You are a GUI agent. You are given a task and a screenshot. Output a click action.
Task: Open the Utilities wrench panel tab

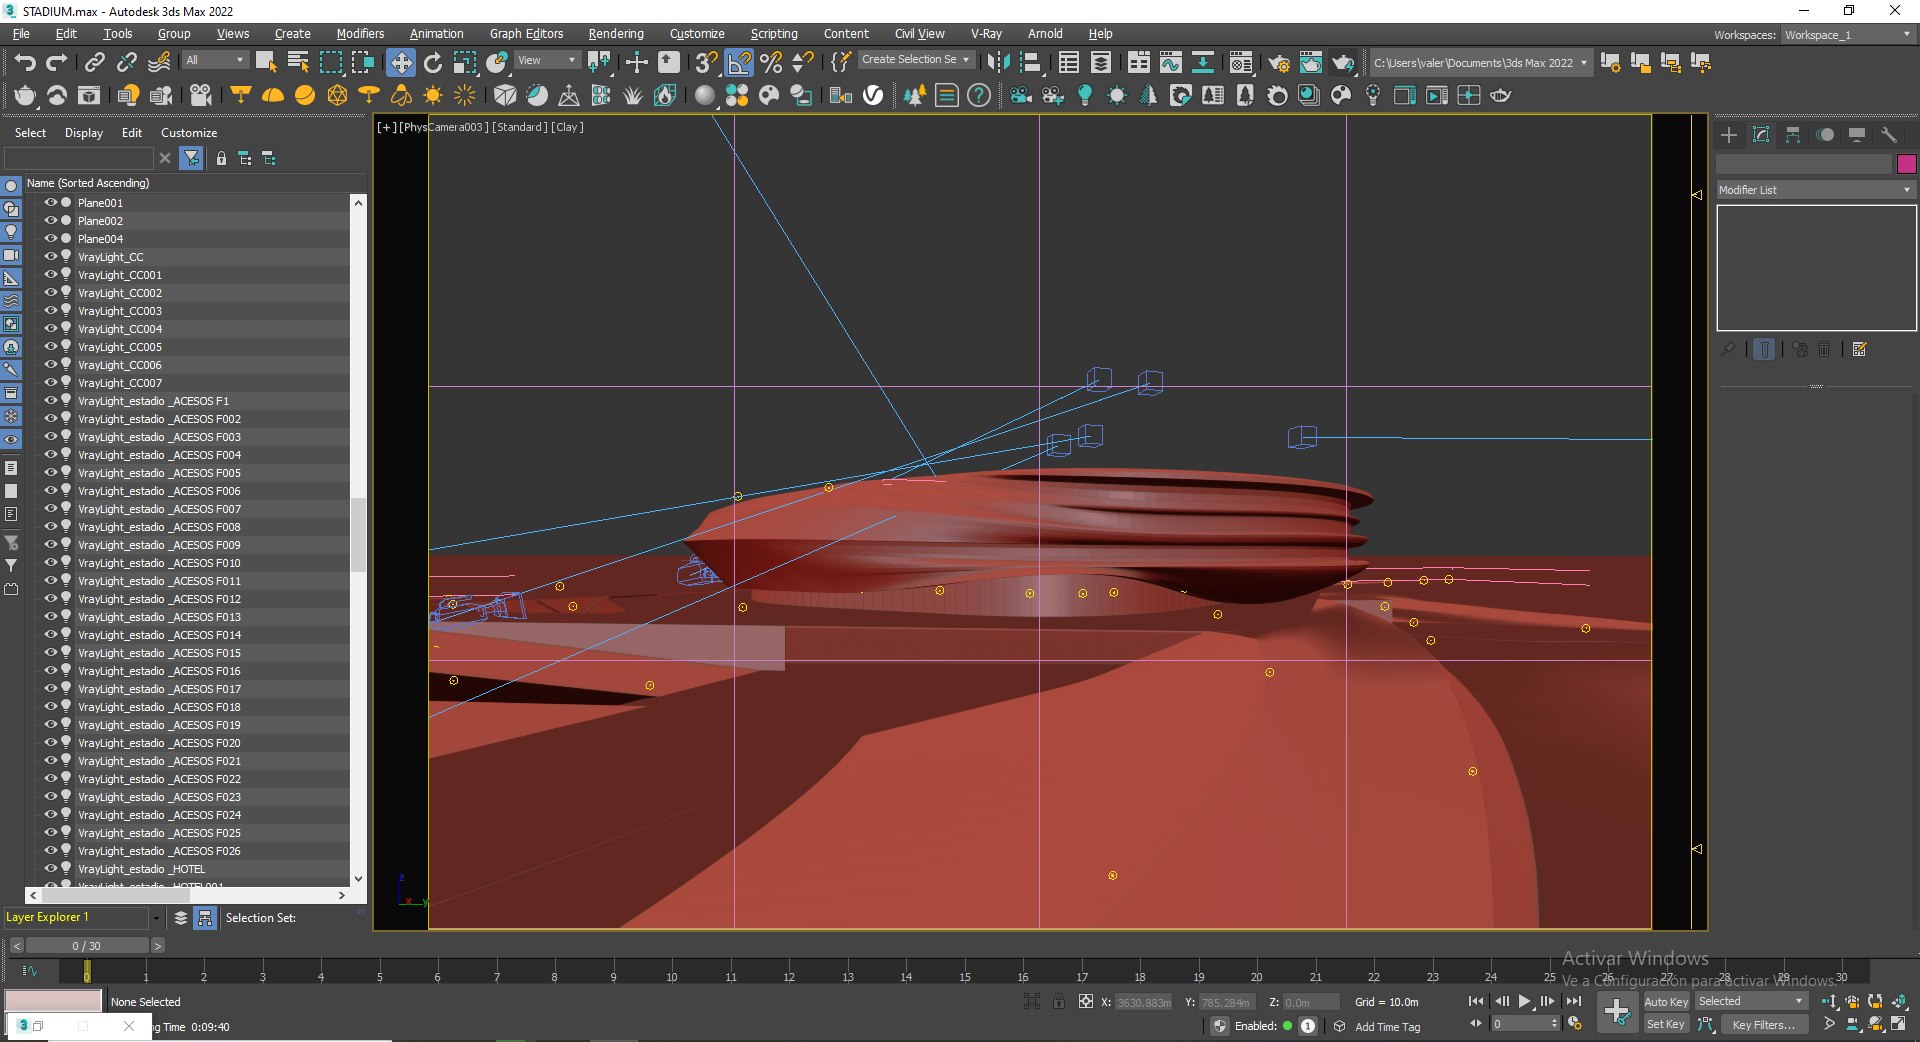coord(1889,135)
